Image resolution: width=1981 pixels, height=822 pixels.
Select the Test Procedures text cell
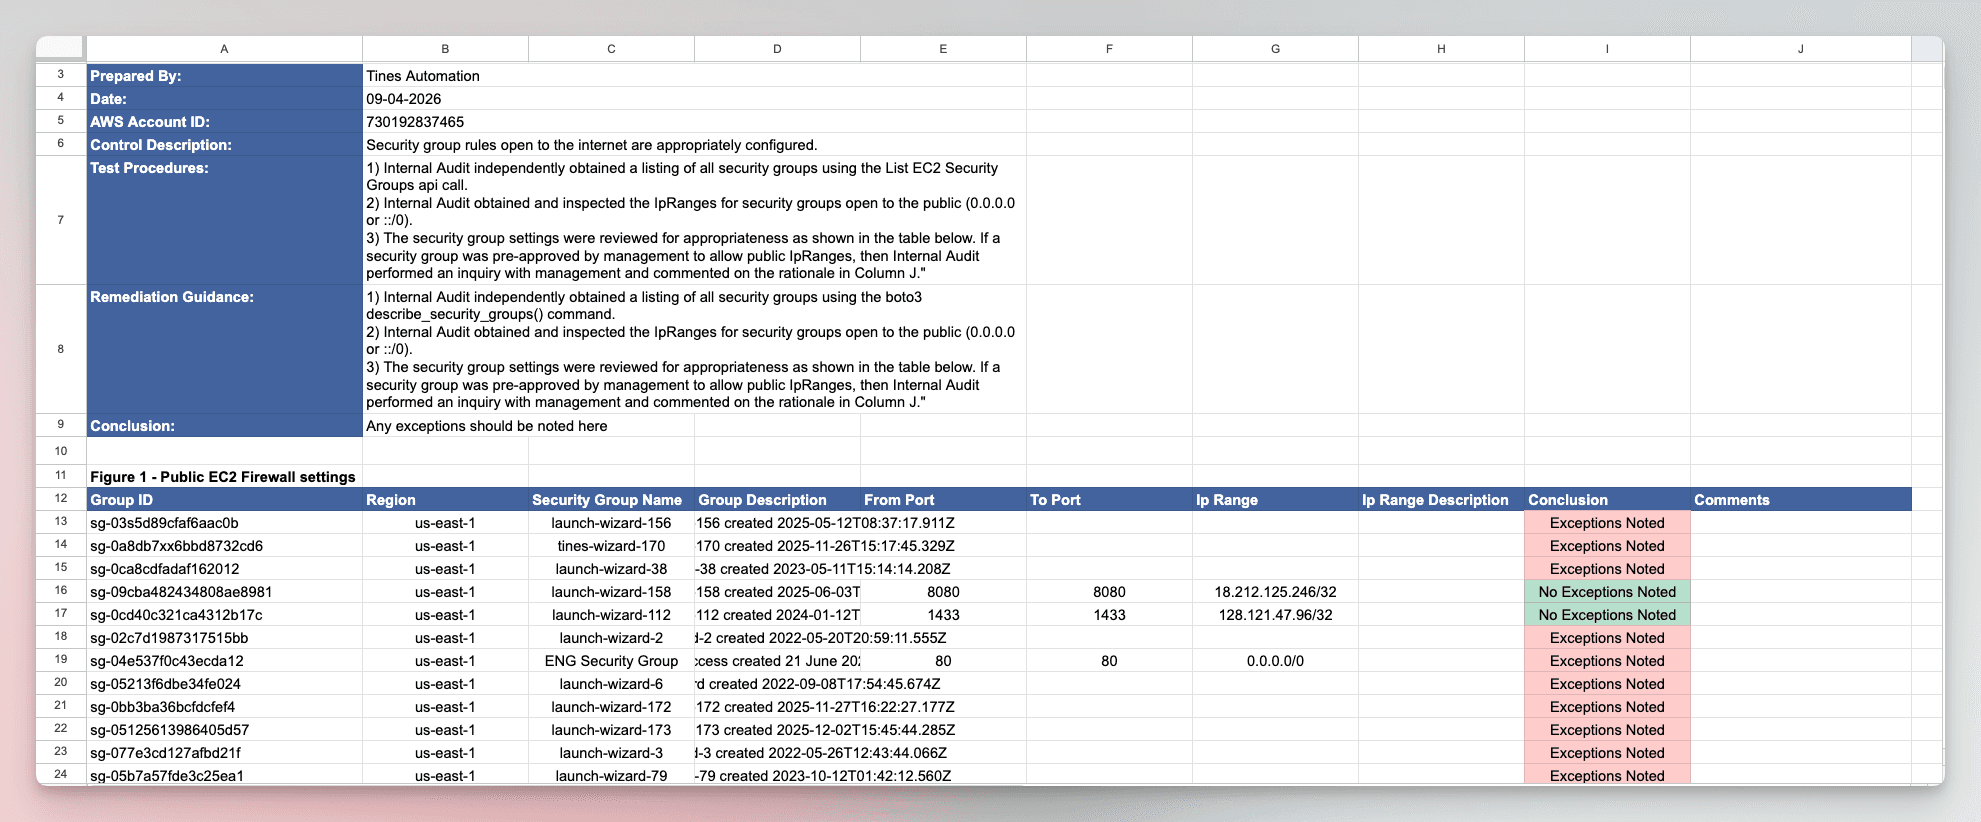(x=694, y=220)
